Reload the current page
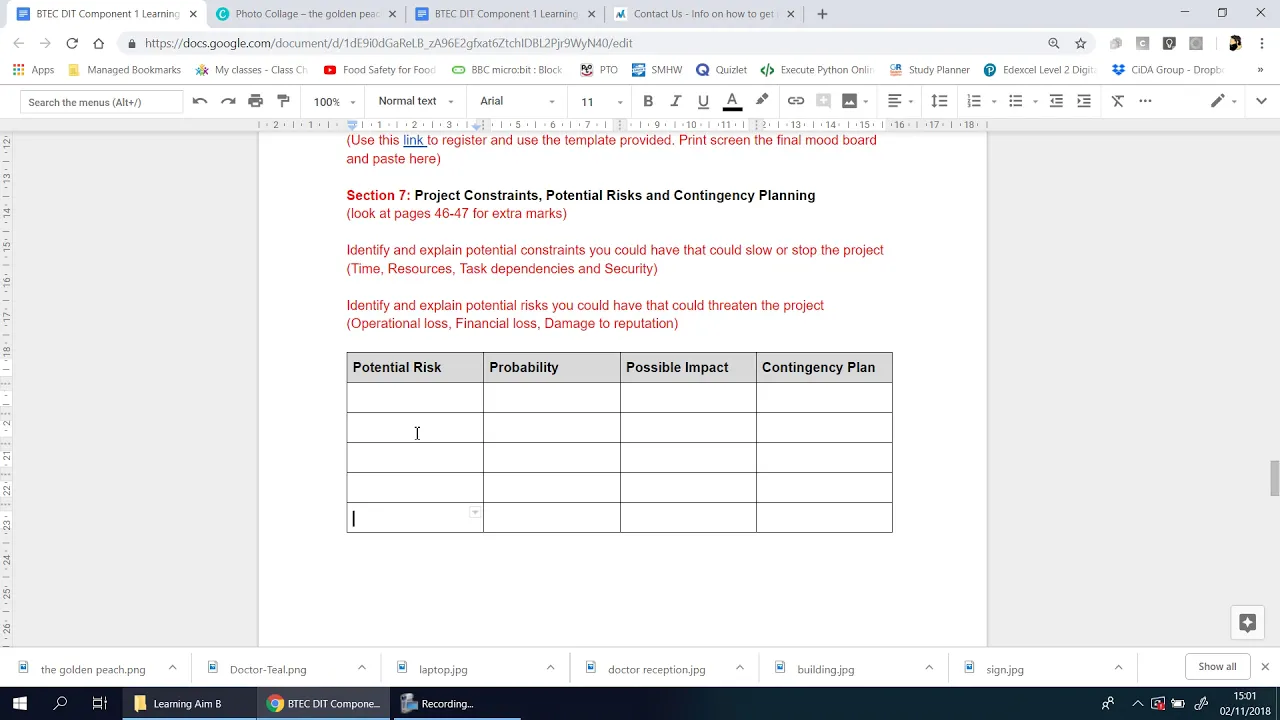Viewport: 1280px width, 720px height. (x=72, y=43)
